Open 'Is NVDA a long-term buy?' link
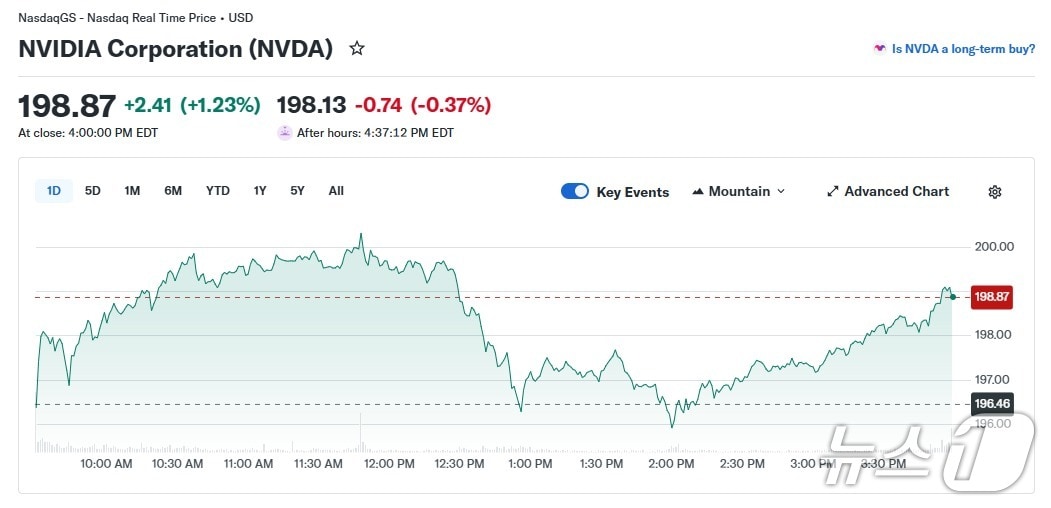 963,48
